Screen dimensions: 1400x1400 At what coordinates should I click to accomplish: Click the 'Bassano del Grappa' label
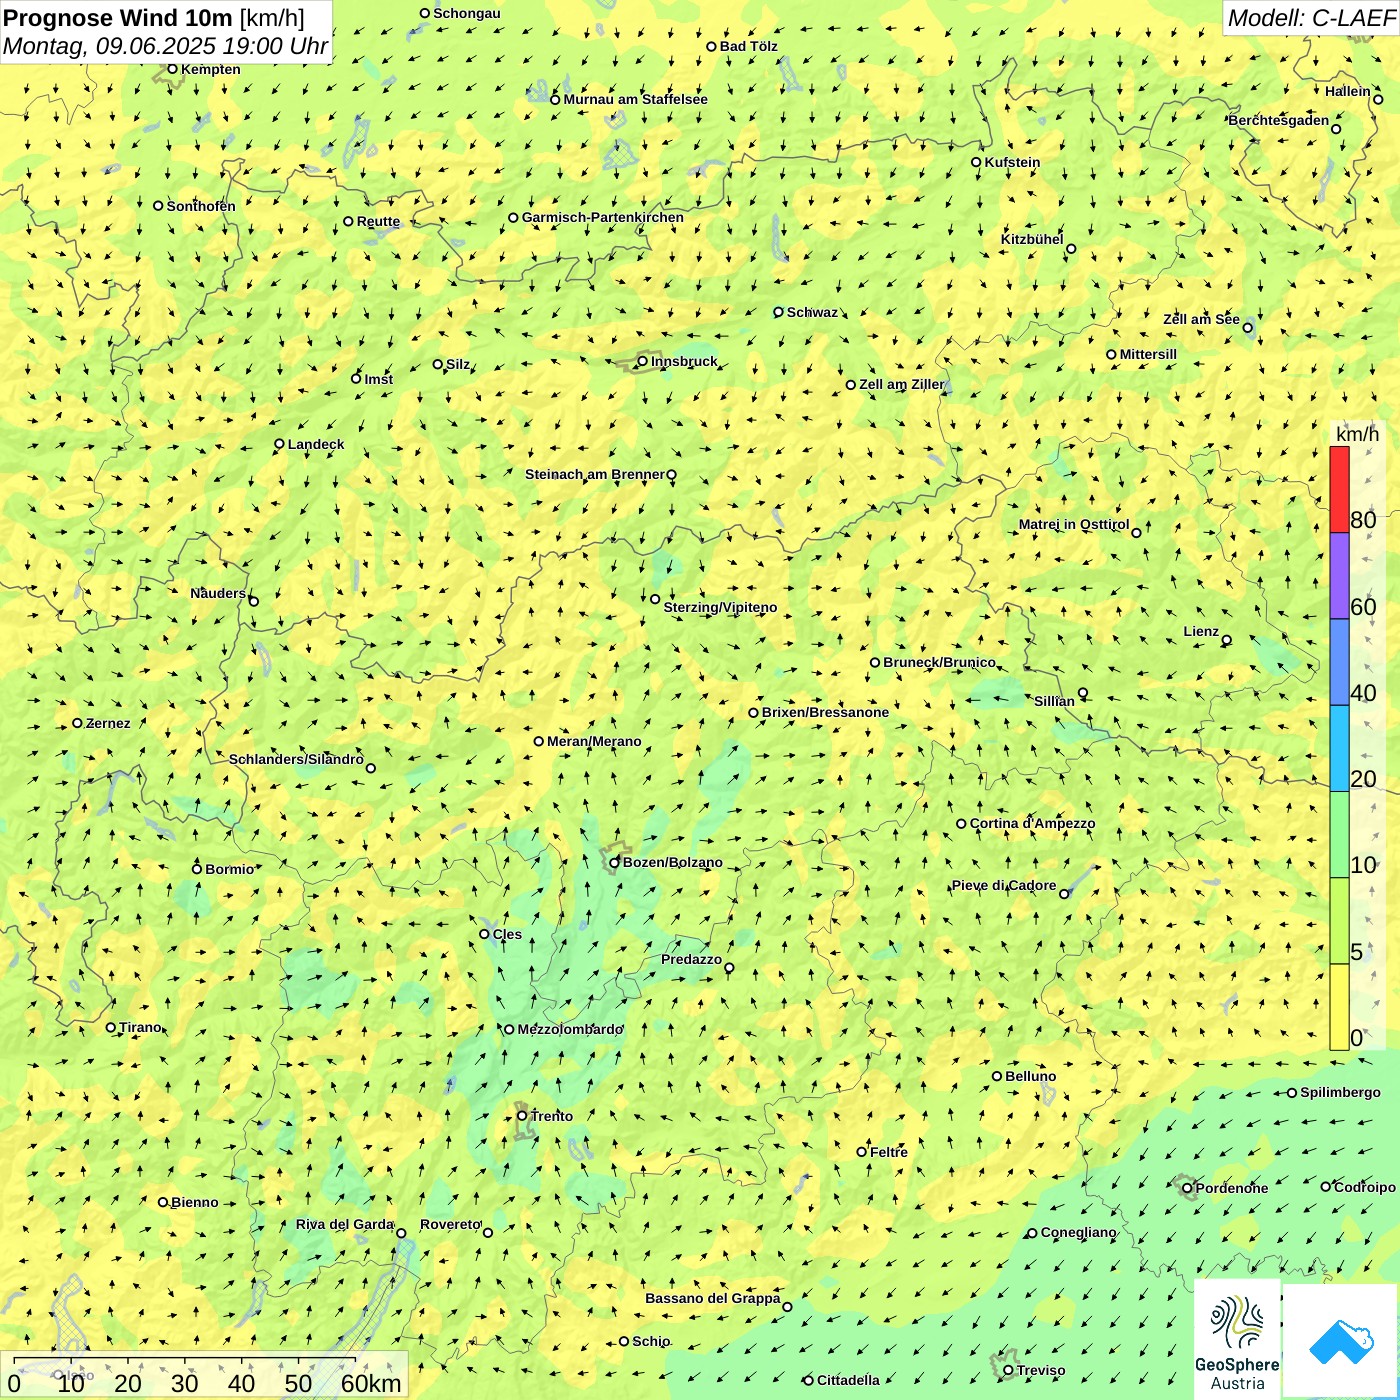point(713,1298)
